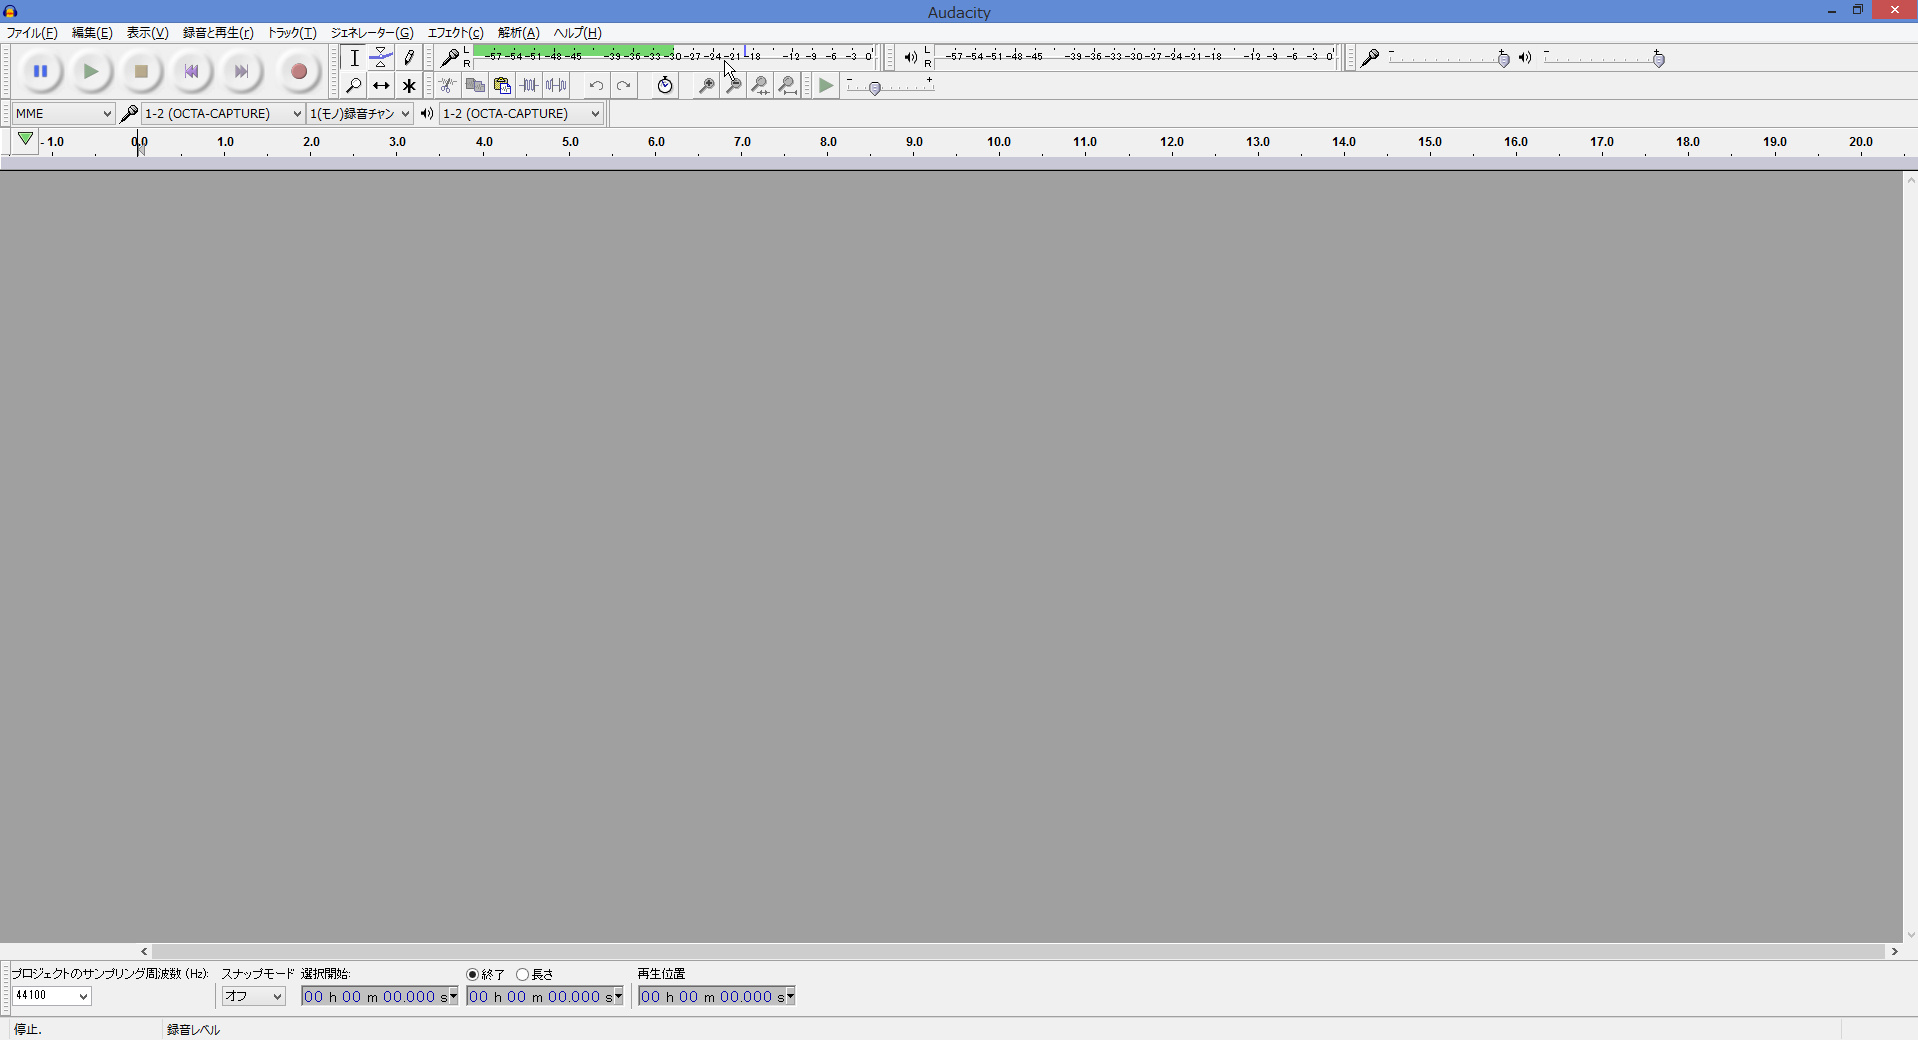Image resolution: width=1918 pixels, height=1040 pixels.
Task: Click the Undo arrow icon
Action: 596,85
